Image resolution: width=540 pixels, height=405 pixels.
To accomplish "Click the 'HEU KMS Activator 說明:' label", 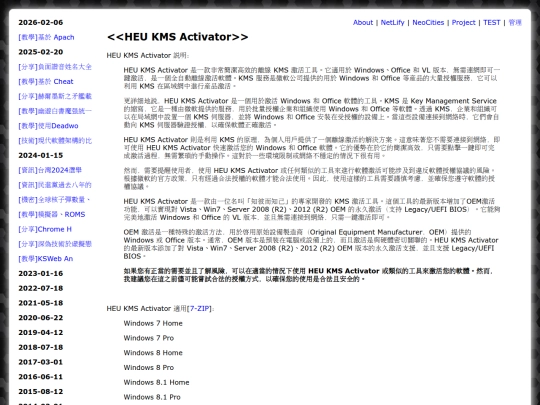I will click(x=148, y=55).
